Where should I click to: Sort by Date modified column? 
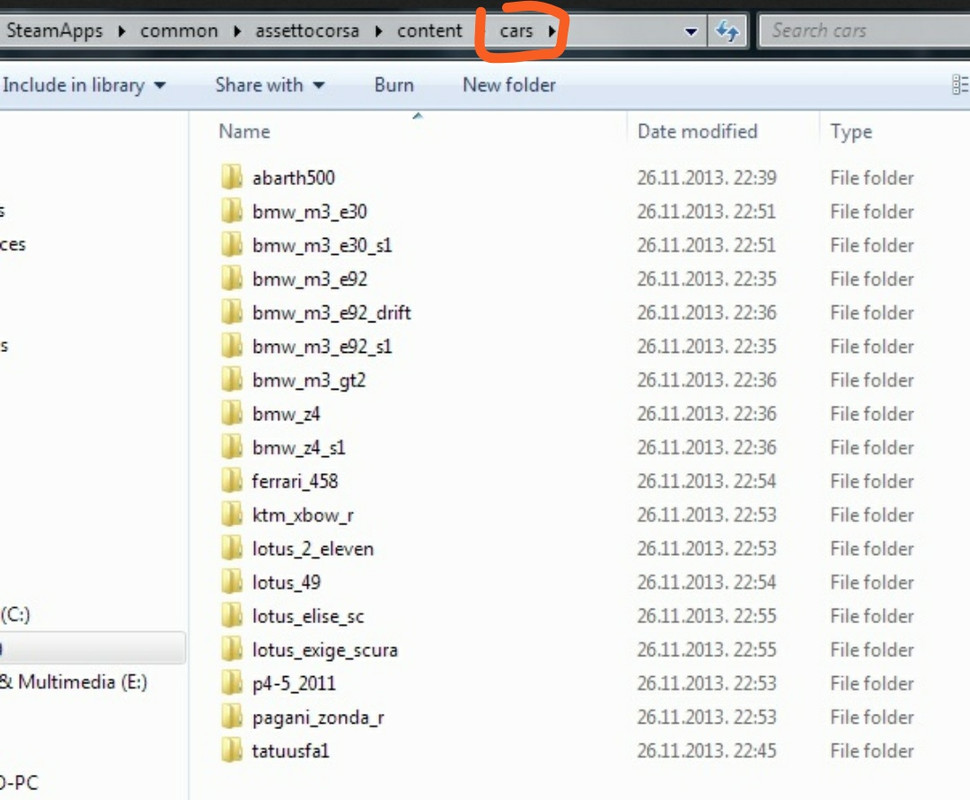click(x=697, y=131)
